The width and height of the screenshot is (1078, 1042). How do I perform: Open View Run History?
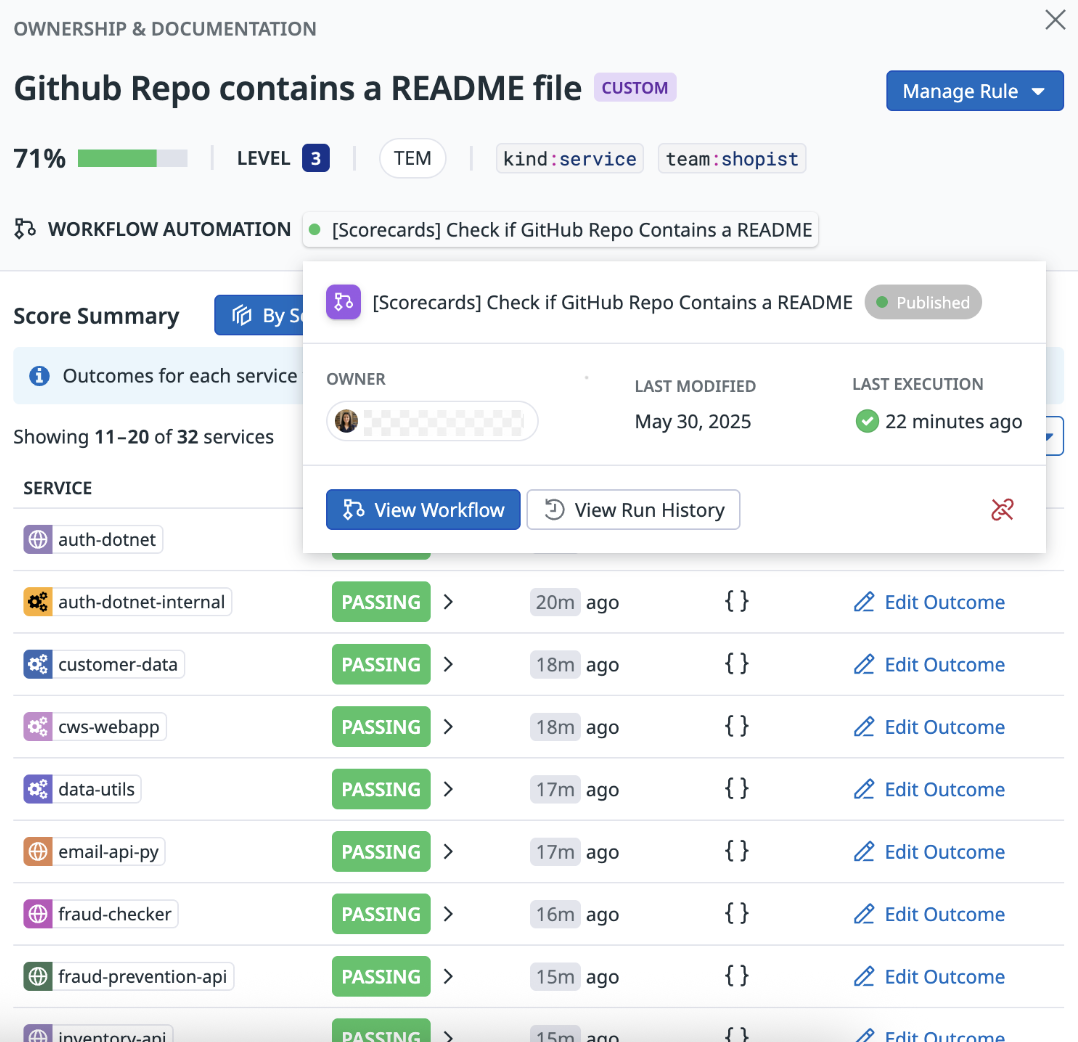(x=633, y=510)
